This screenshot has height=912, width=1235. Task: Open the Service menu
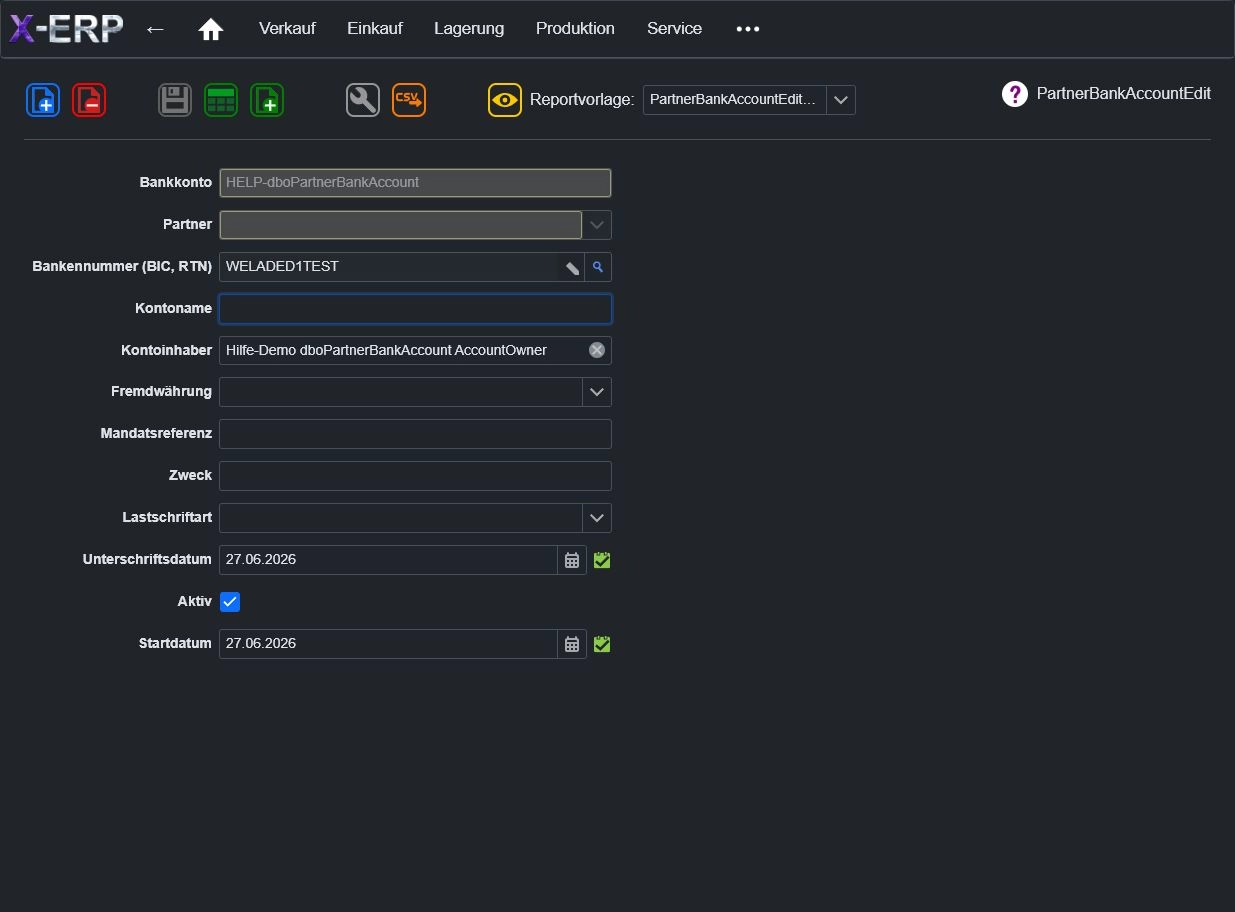pyautogui.click(x=674, y=29)
